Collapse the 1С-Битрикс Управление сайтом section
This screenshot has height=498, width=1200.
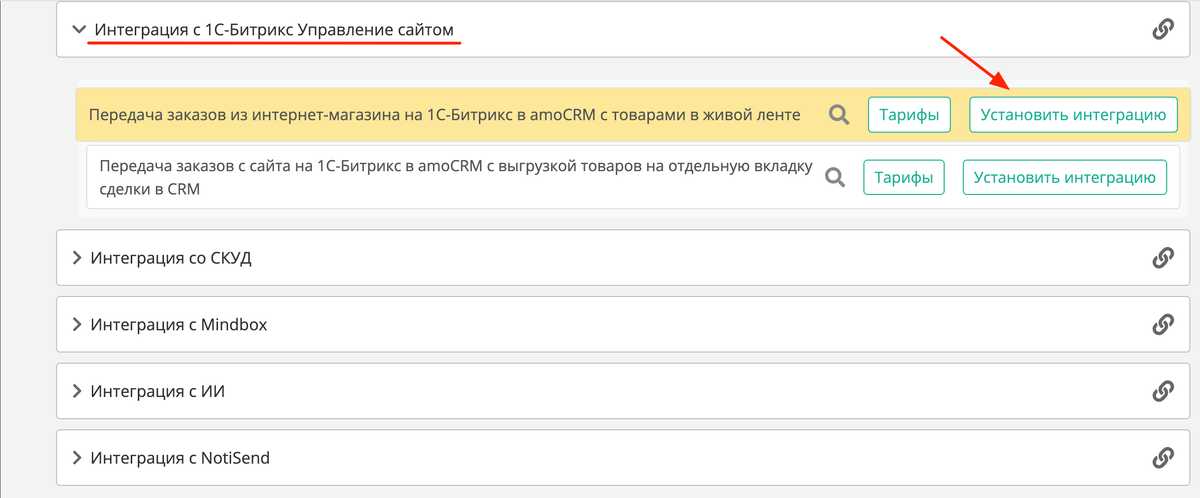coord(79,30)
